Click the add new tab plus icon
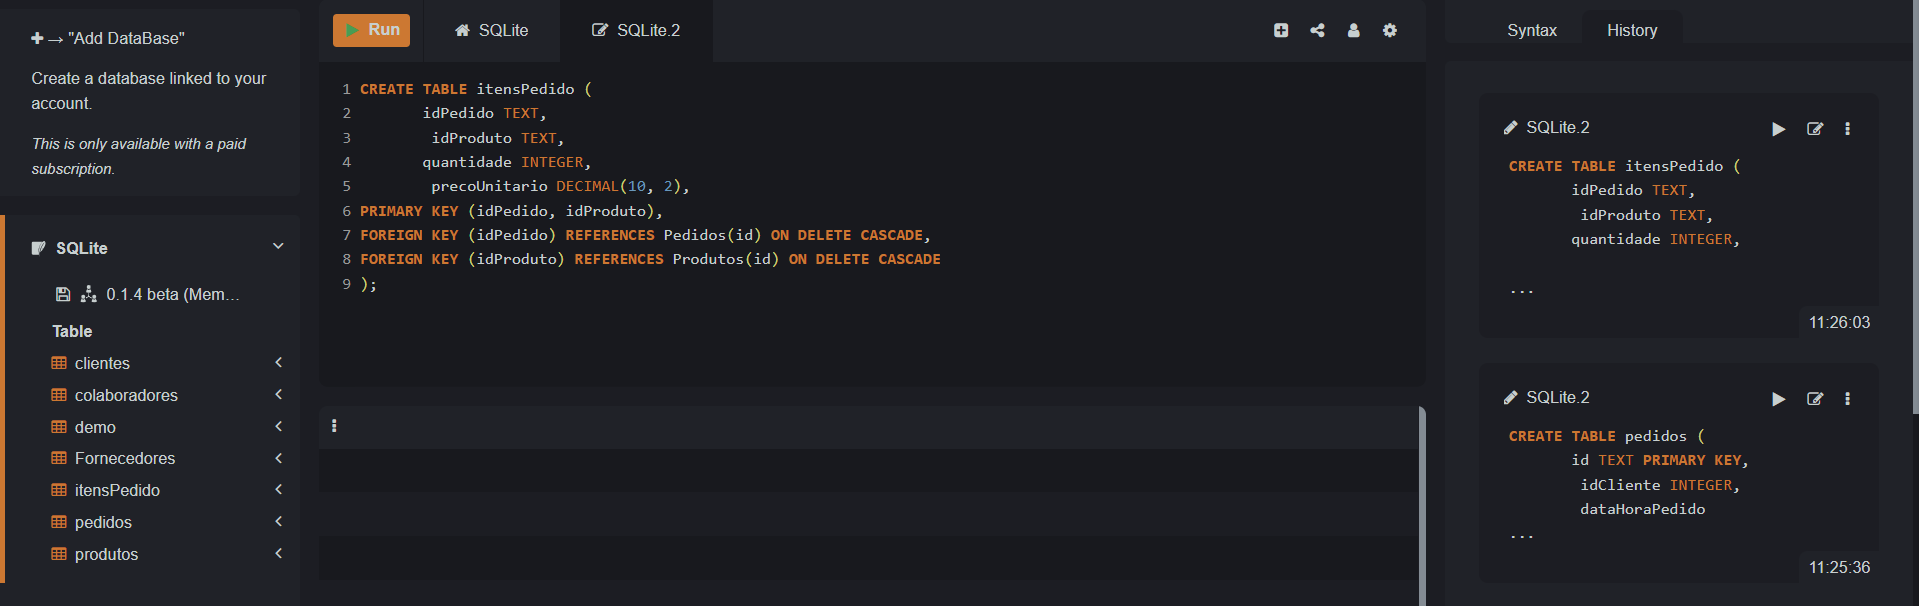1919x606 pixels. click(x=1281, y=30)
